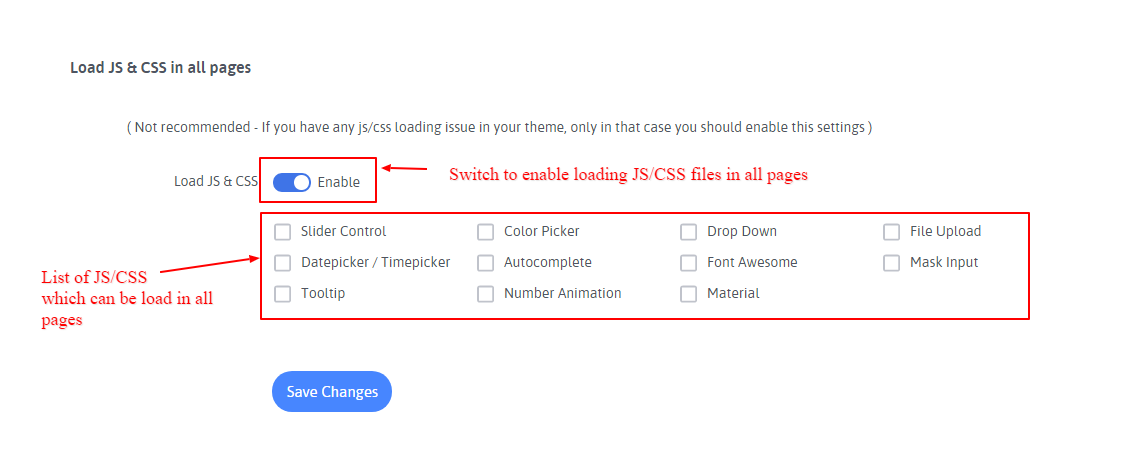Tick the Drop Down checkbox
Image resolution: width=1143 pixels, height=452 pixels.
[689, 232]
